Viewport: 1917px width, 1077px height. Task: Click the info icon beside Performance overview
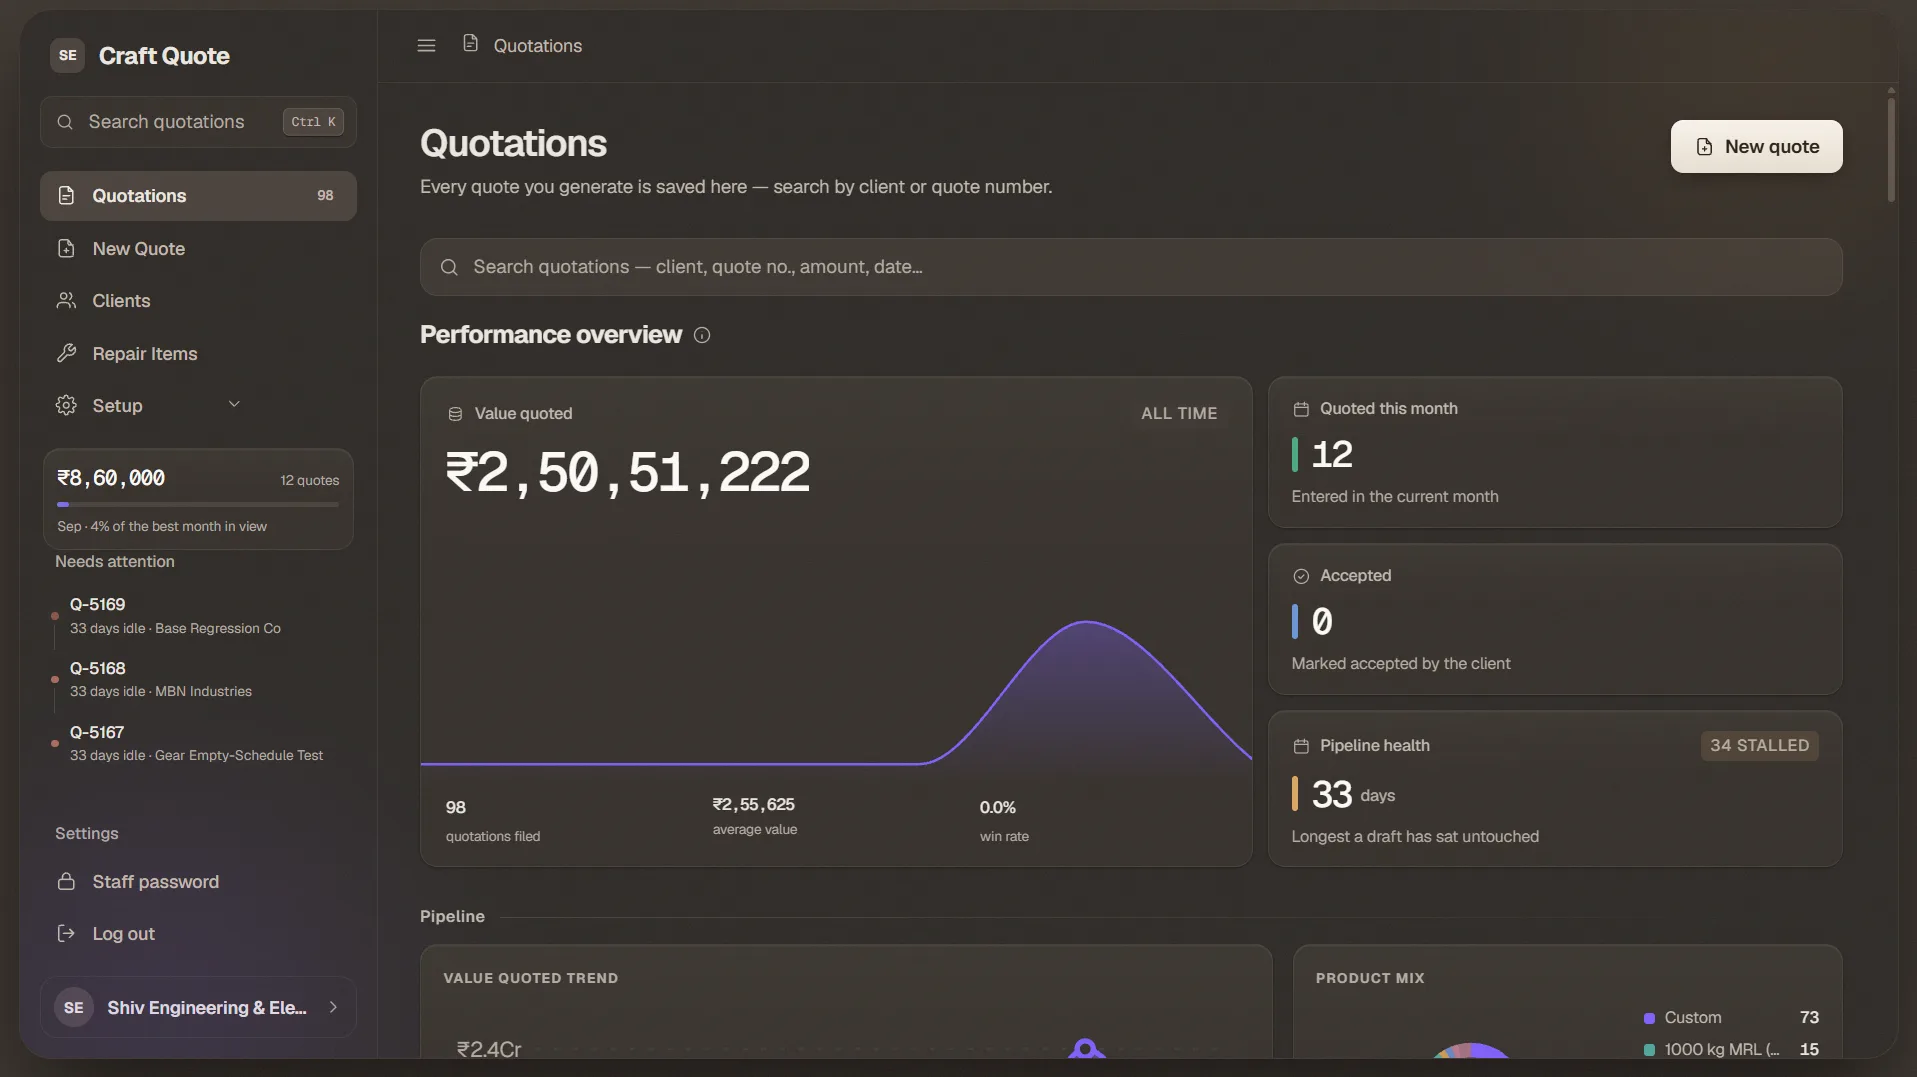click(702, 336)
